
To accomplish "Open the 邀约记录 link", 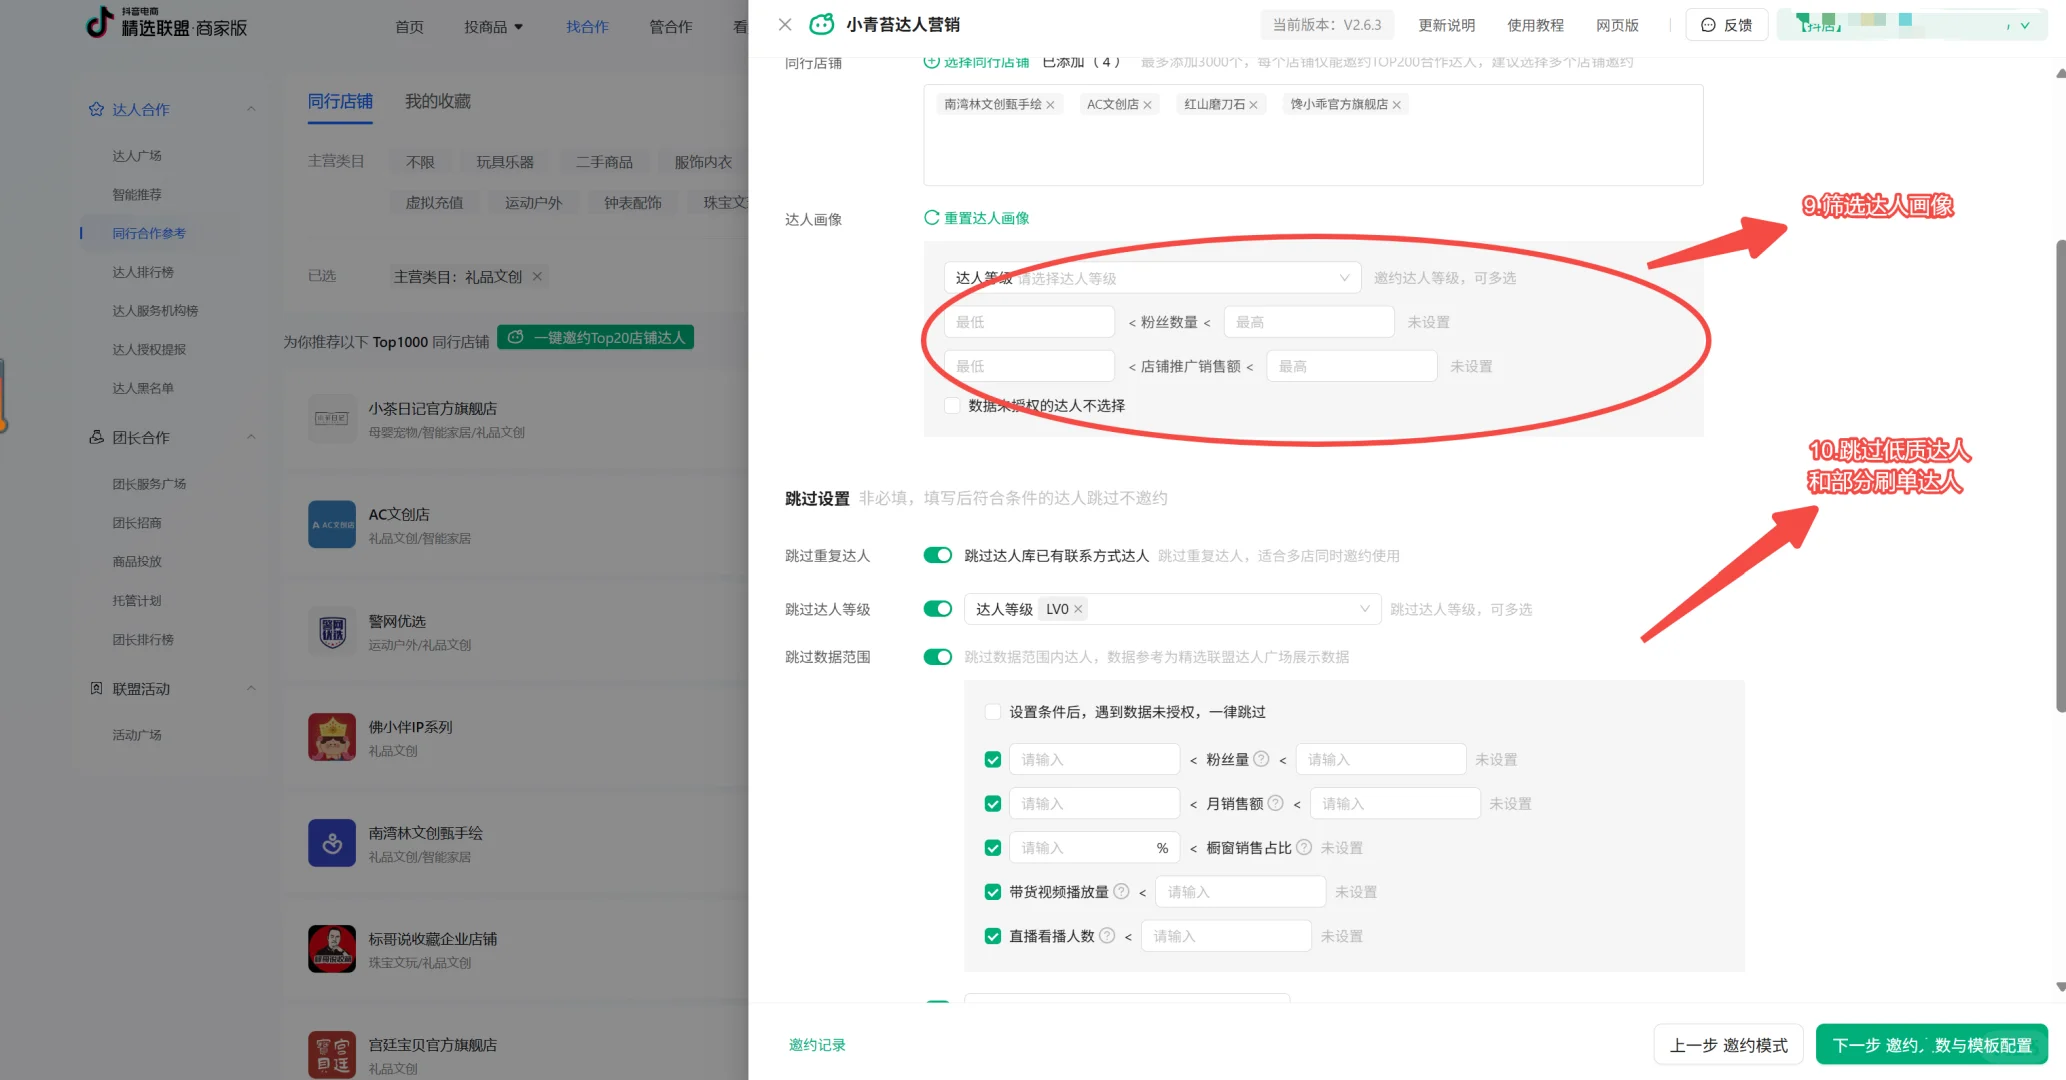I will tap(816, 1043).
